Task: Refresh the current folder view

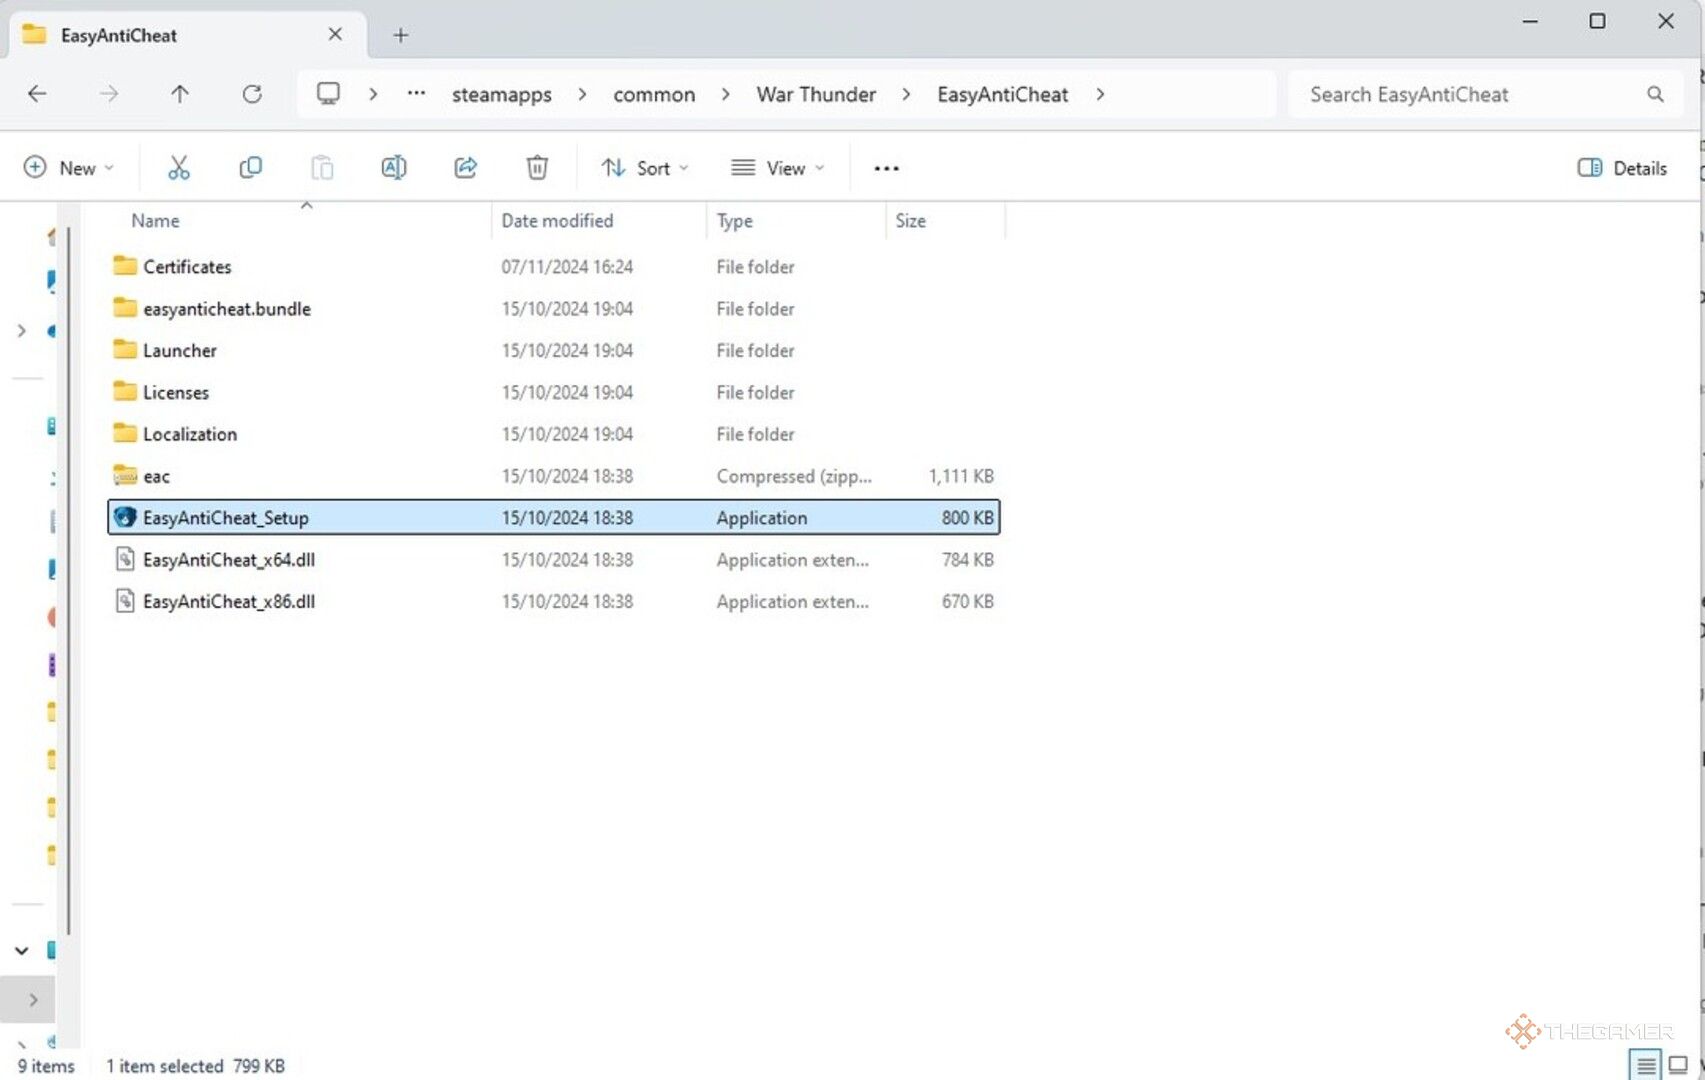Action: [x=252, y=94]
